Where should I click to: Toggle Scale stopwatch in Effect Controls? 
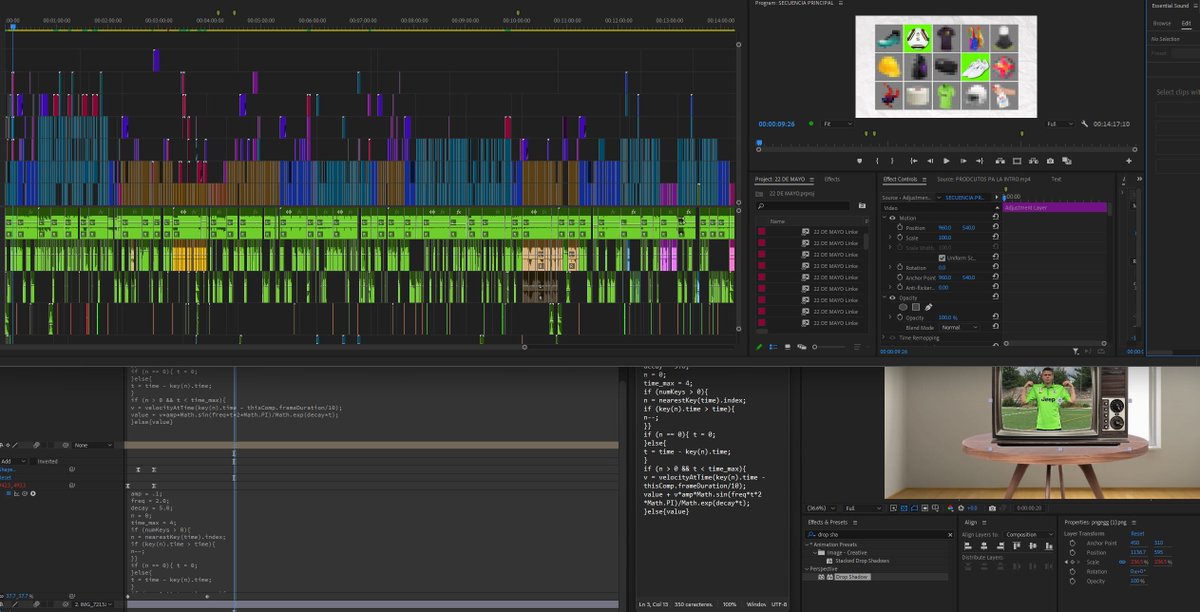point(900,237)
